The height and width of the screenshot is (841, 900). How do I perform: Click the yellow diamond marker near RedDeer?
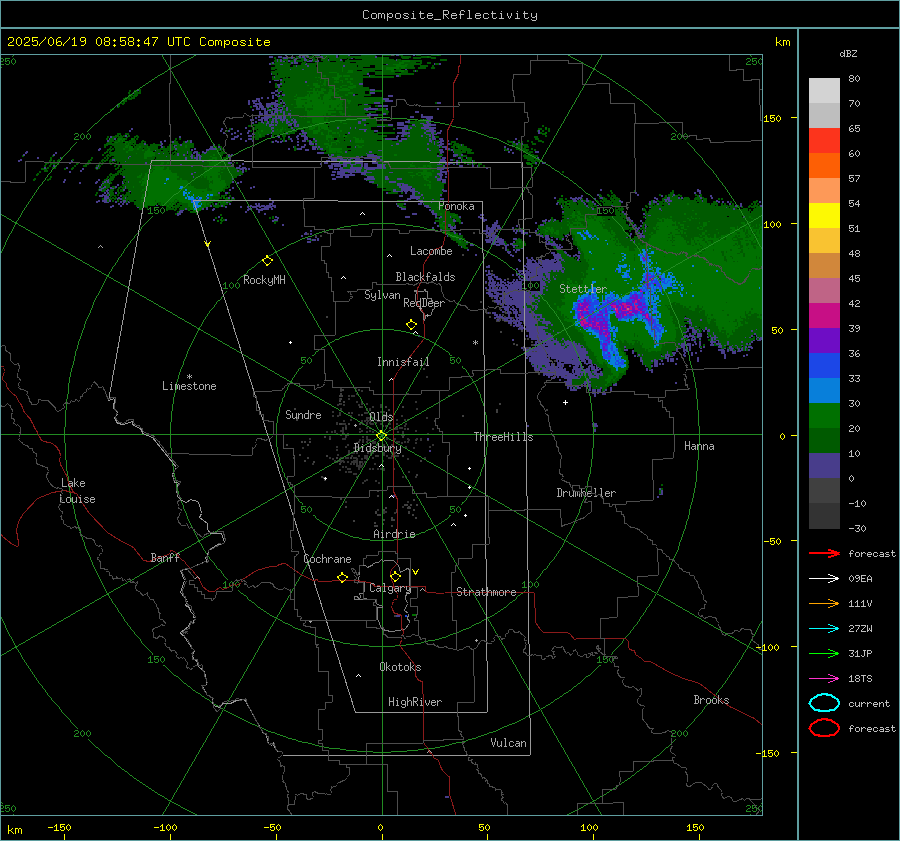[x=411, y=325]
